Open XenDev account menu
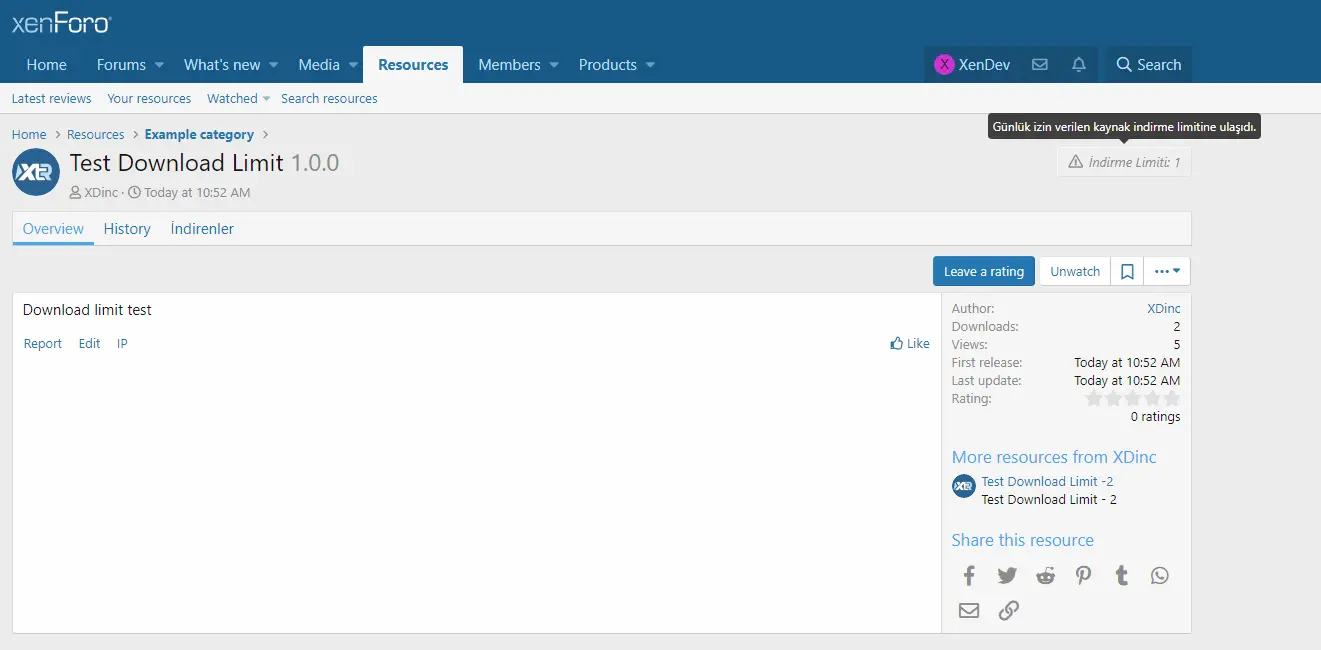 972,65
